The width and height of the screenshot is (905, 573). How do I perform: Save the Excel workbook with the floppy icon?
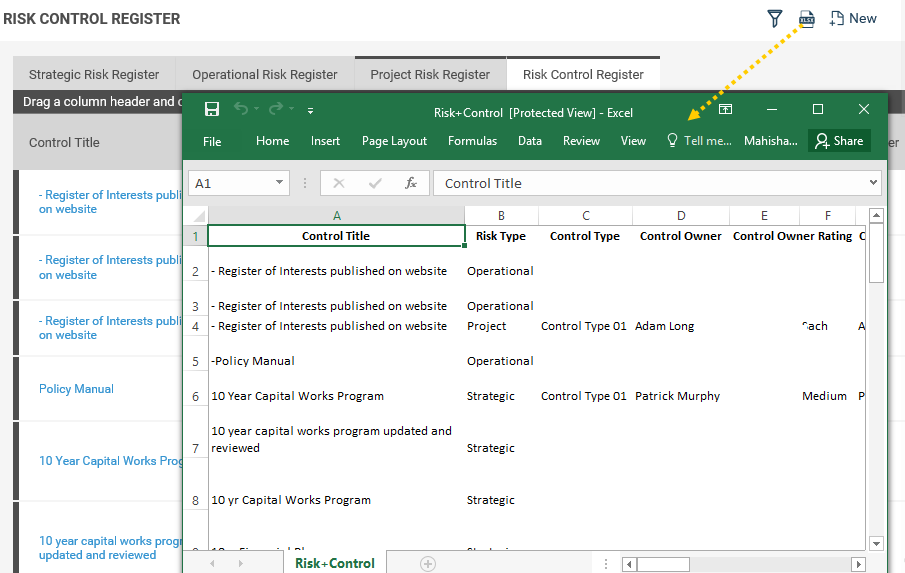pyautogui.click(x=212, y=109)
